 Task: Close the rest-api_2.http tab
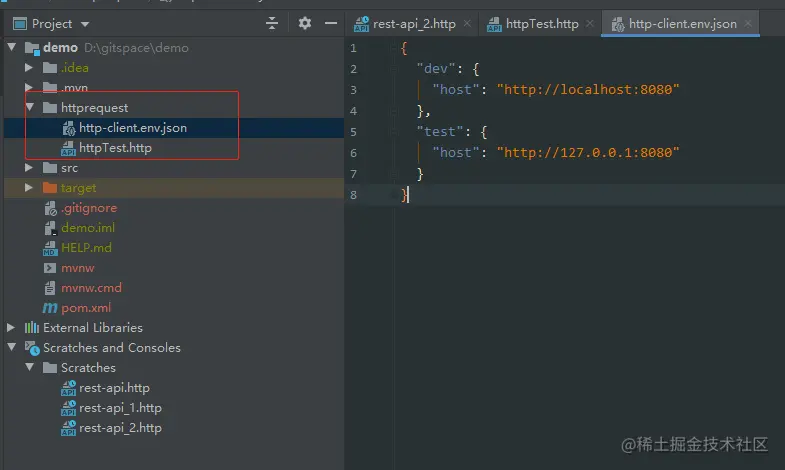click(467, 24)
